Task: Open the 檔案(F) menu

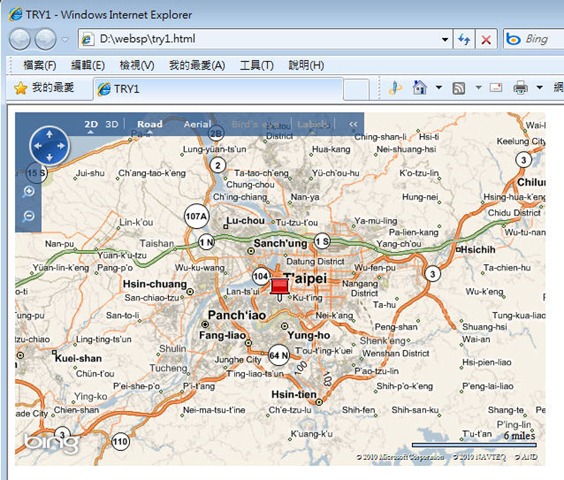Action: pos(40,65)
